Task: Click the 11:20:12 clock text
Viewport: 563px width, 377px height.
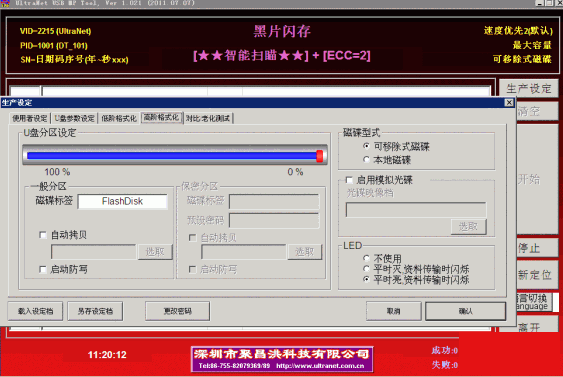Action: tap(107, 355)
